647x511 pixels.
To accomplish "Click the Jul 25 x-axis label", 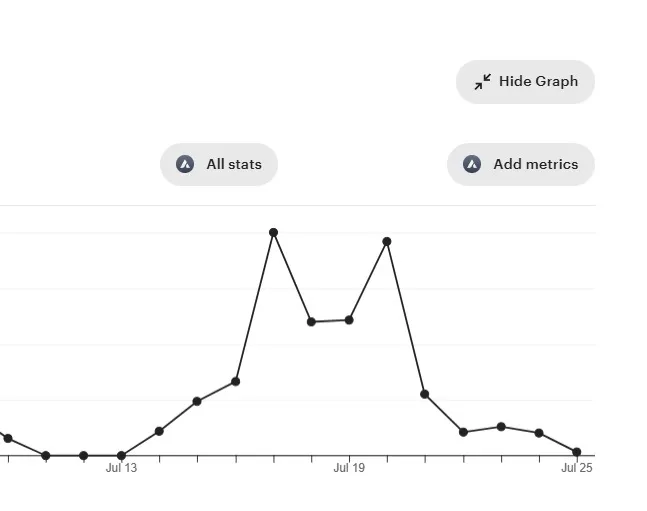I will click(x=577, y=468).
